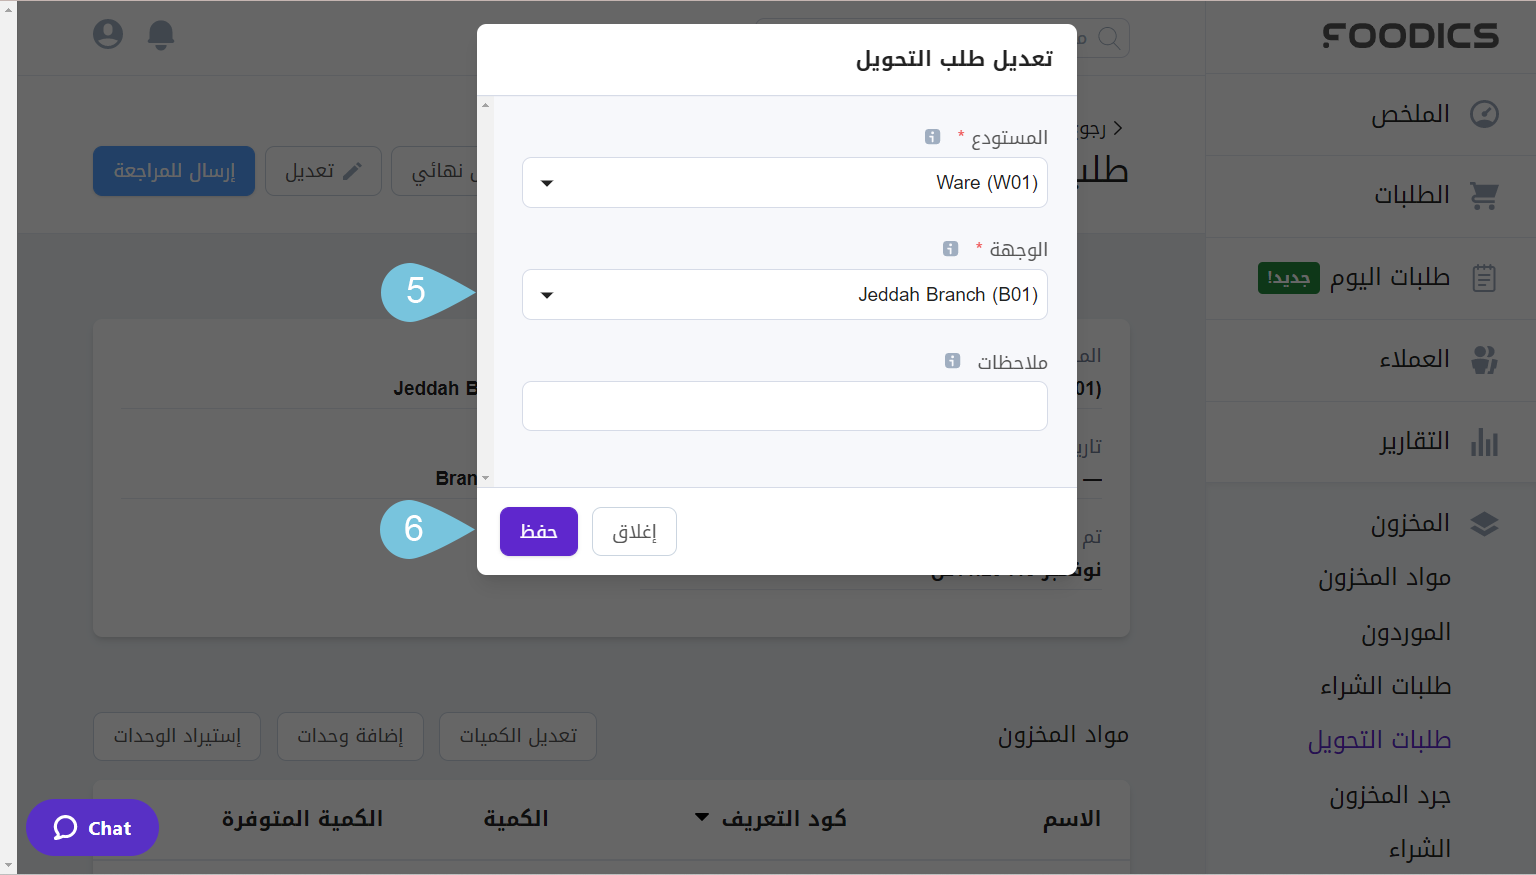This screenshot has height=875, width=1536.
Task: Expand the كود التعريف column sort arrow
Action: pos(703,818)
